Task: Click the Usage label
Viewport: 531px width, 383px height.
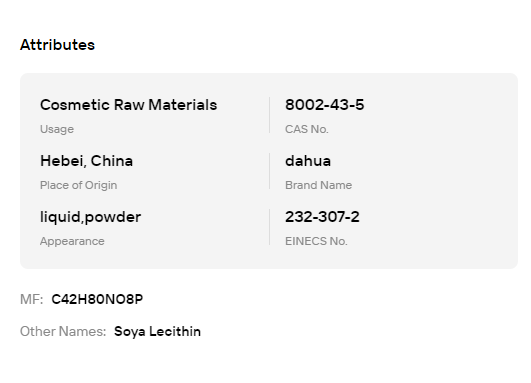Action: (57, 129)
